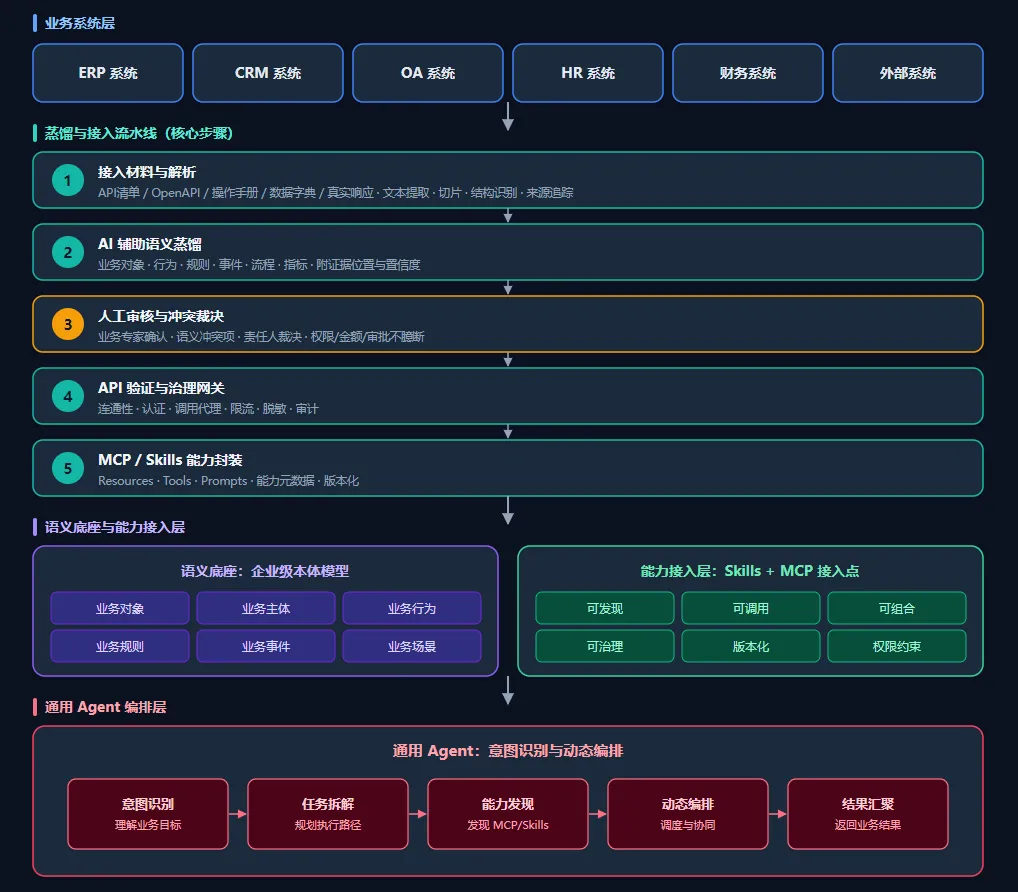Click the green number 2 step badge
1018x892 pixels.
(x=68, y=253)
